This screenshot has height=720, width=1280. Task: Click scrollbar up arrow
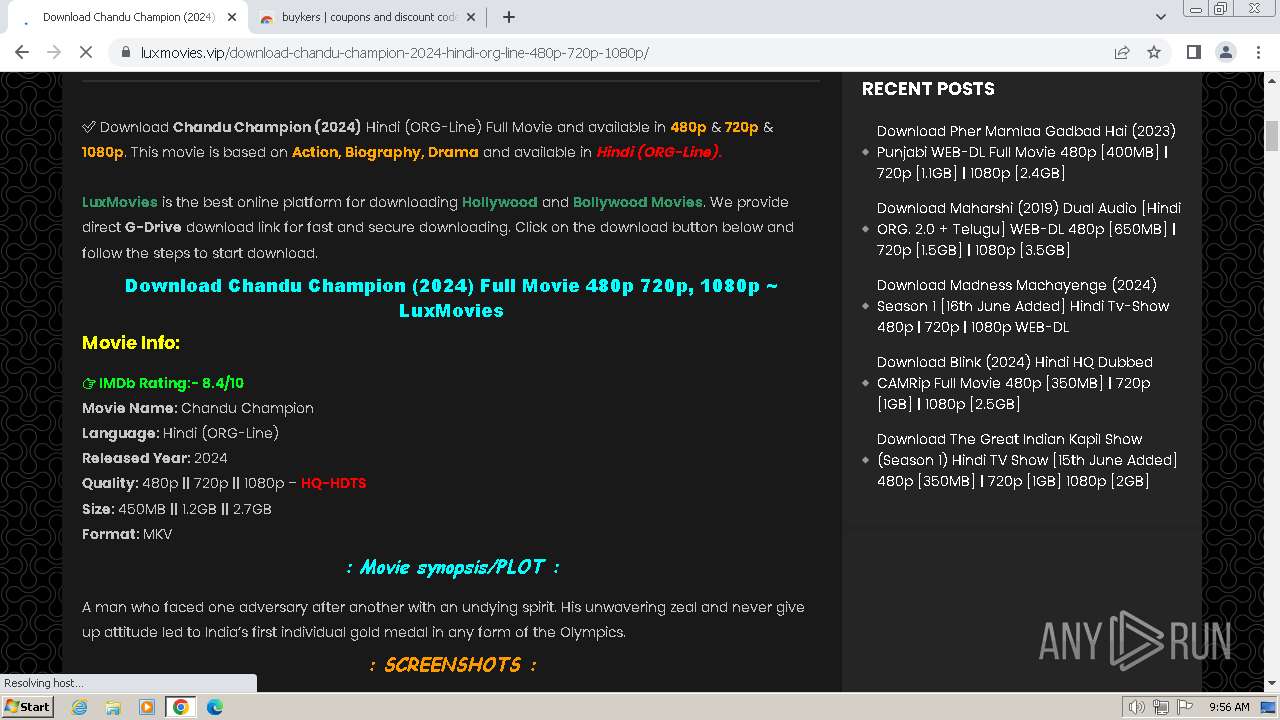point(1272,79)
